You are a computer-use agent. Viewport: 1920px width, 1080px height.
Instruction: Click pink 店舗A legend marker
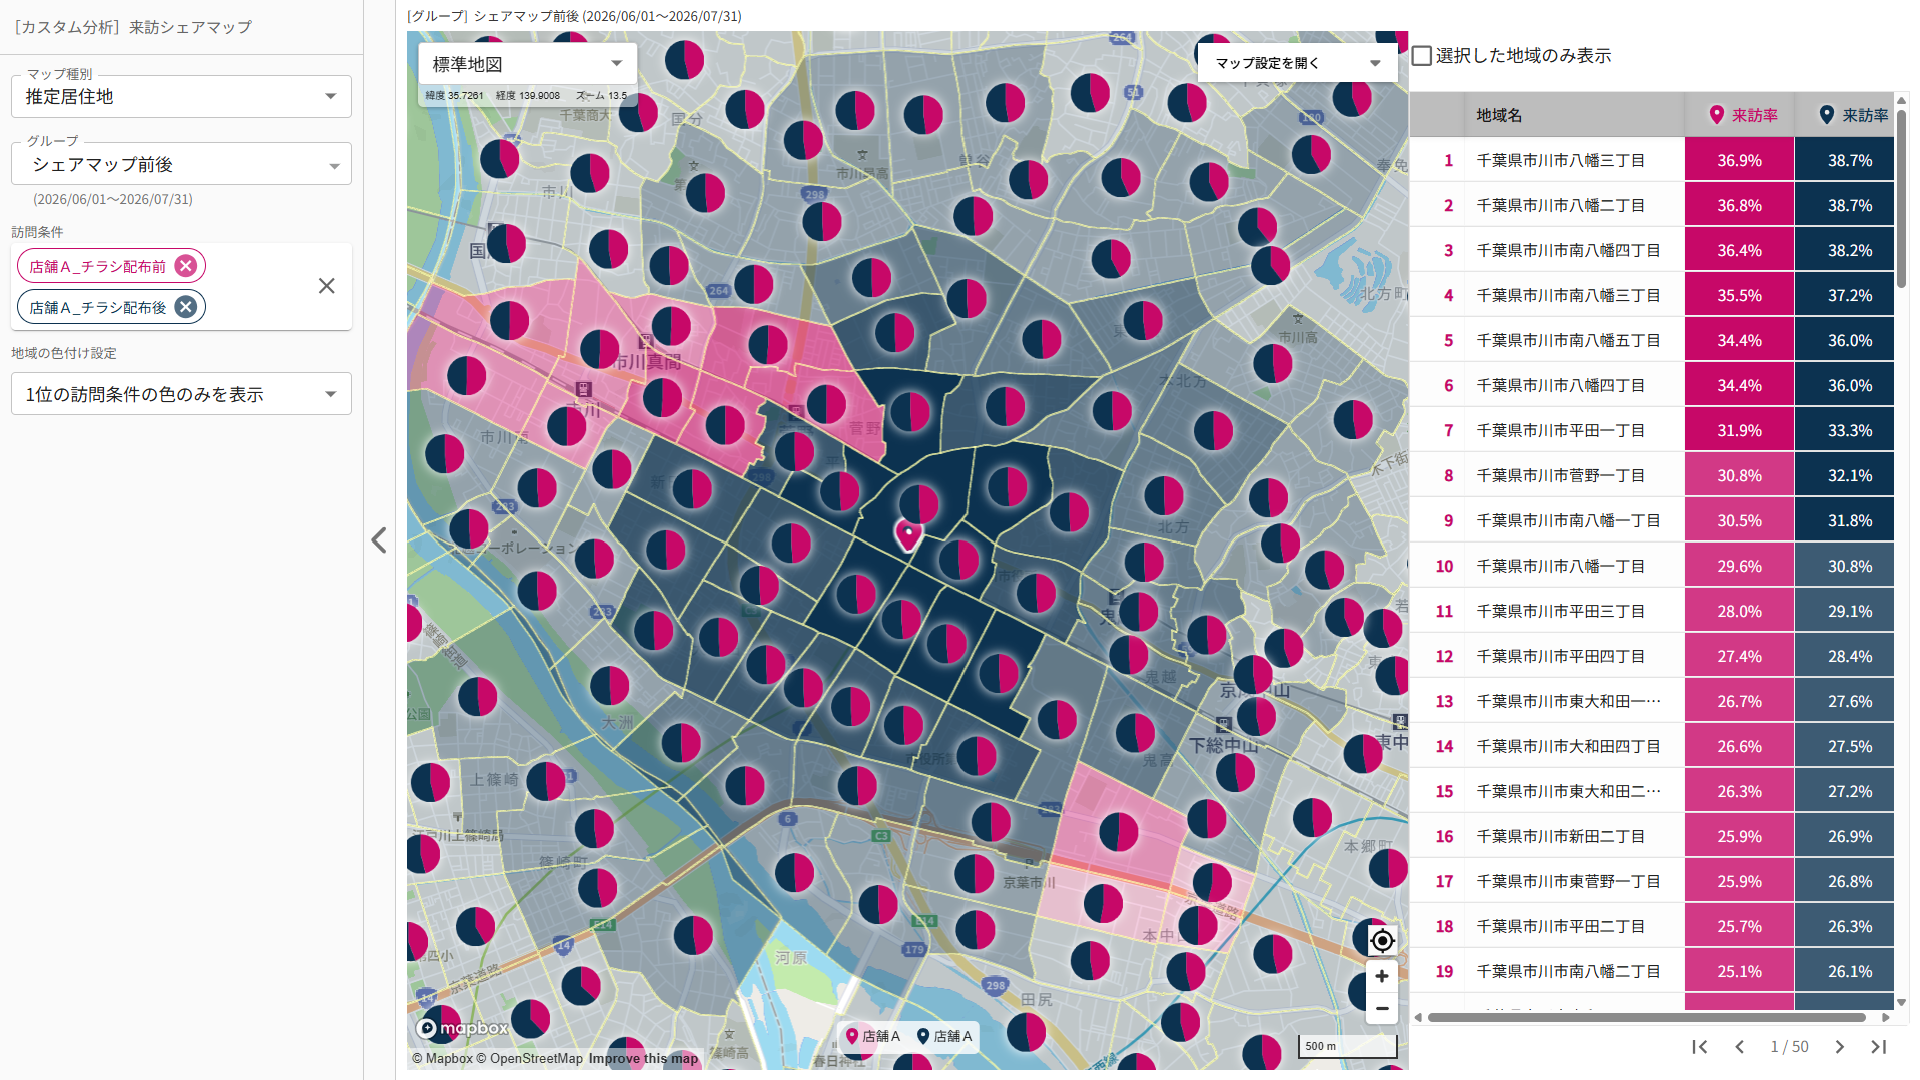tap(852, 1037)
